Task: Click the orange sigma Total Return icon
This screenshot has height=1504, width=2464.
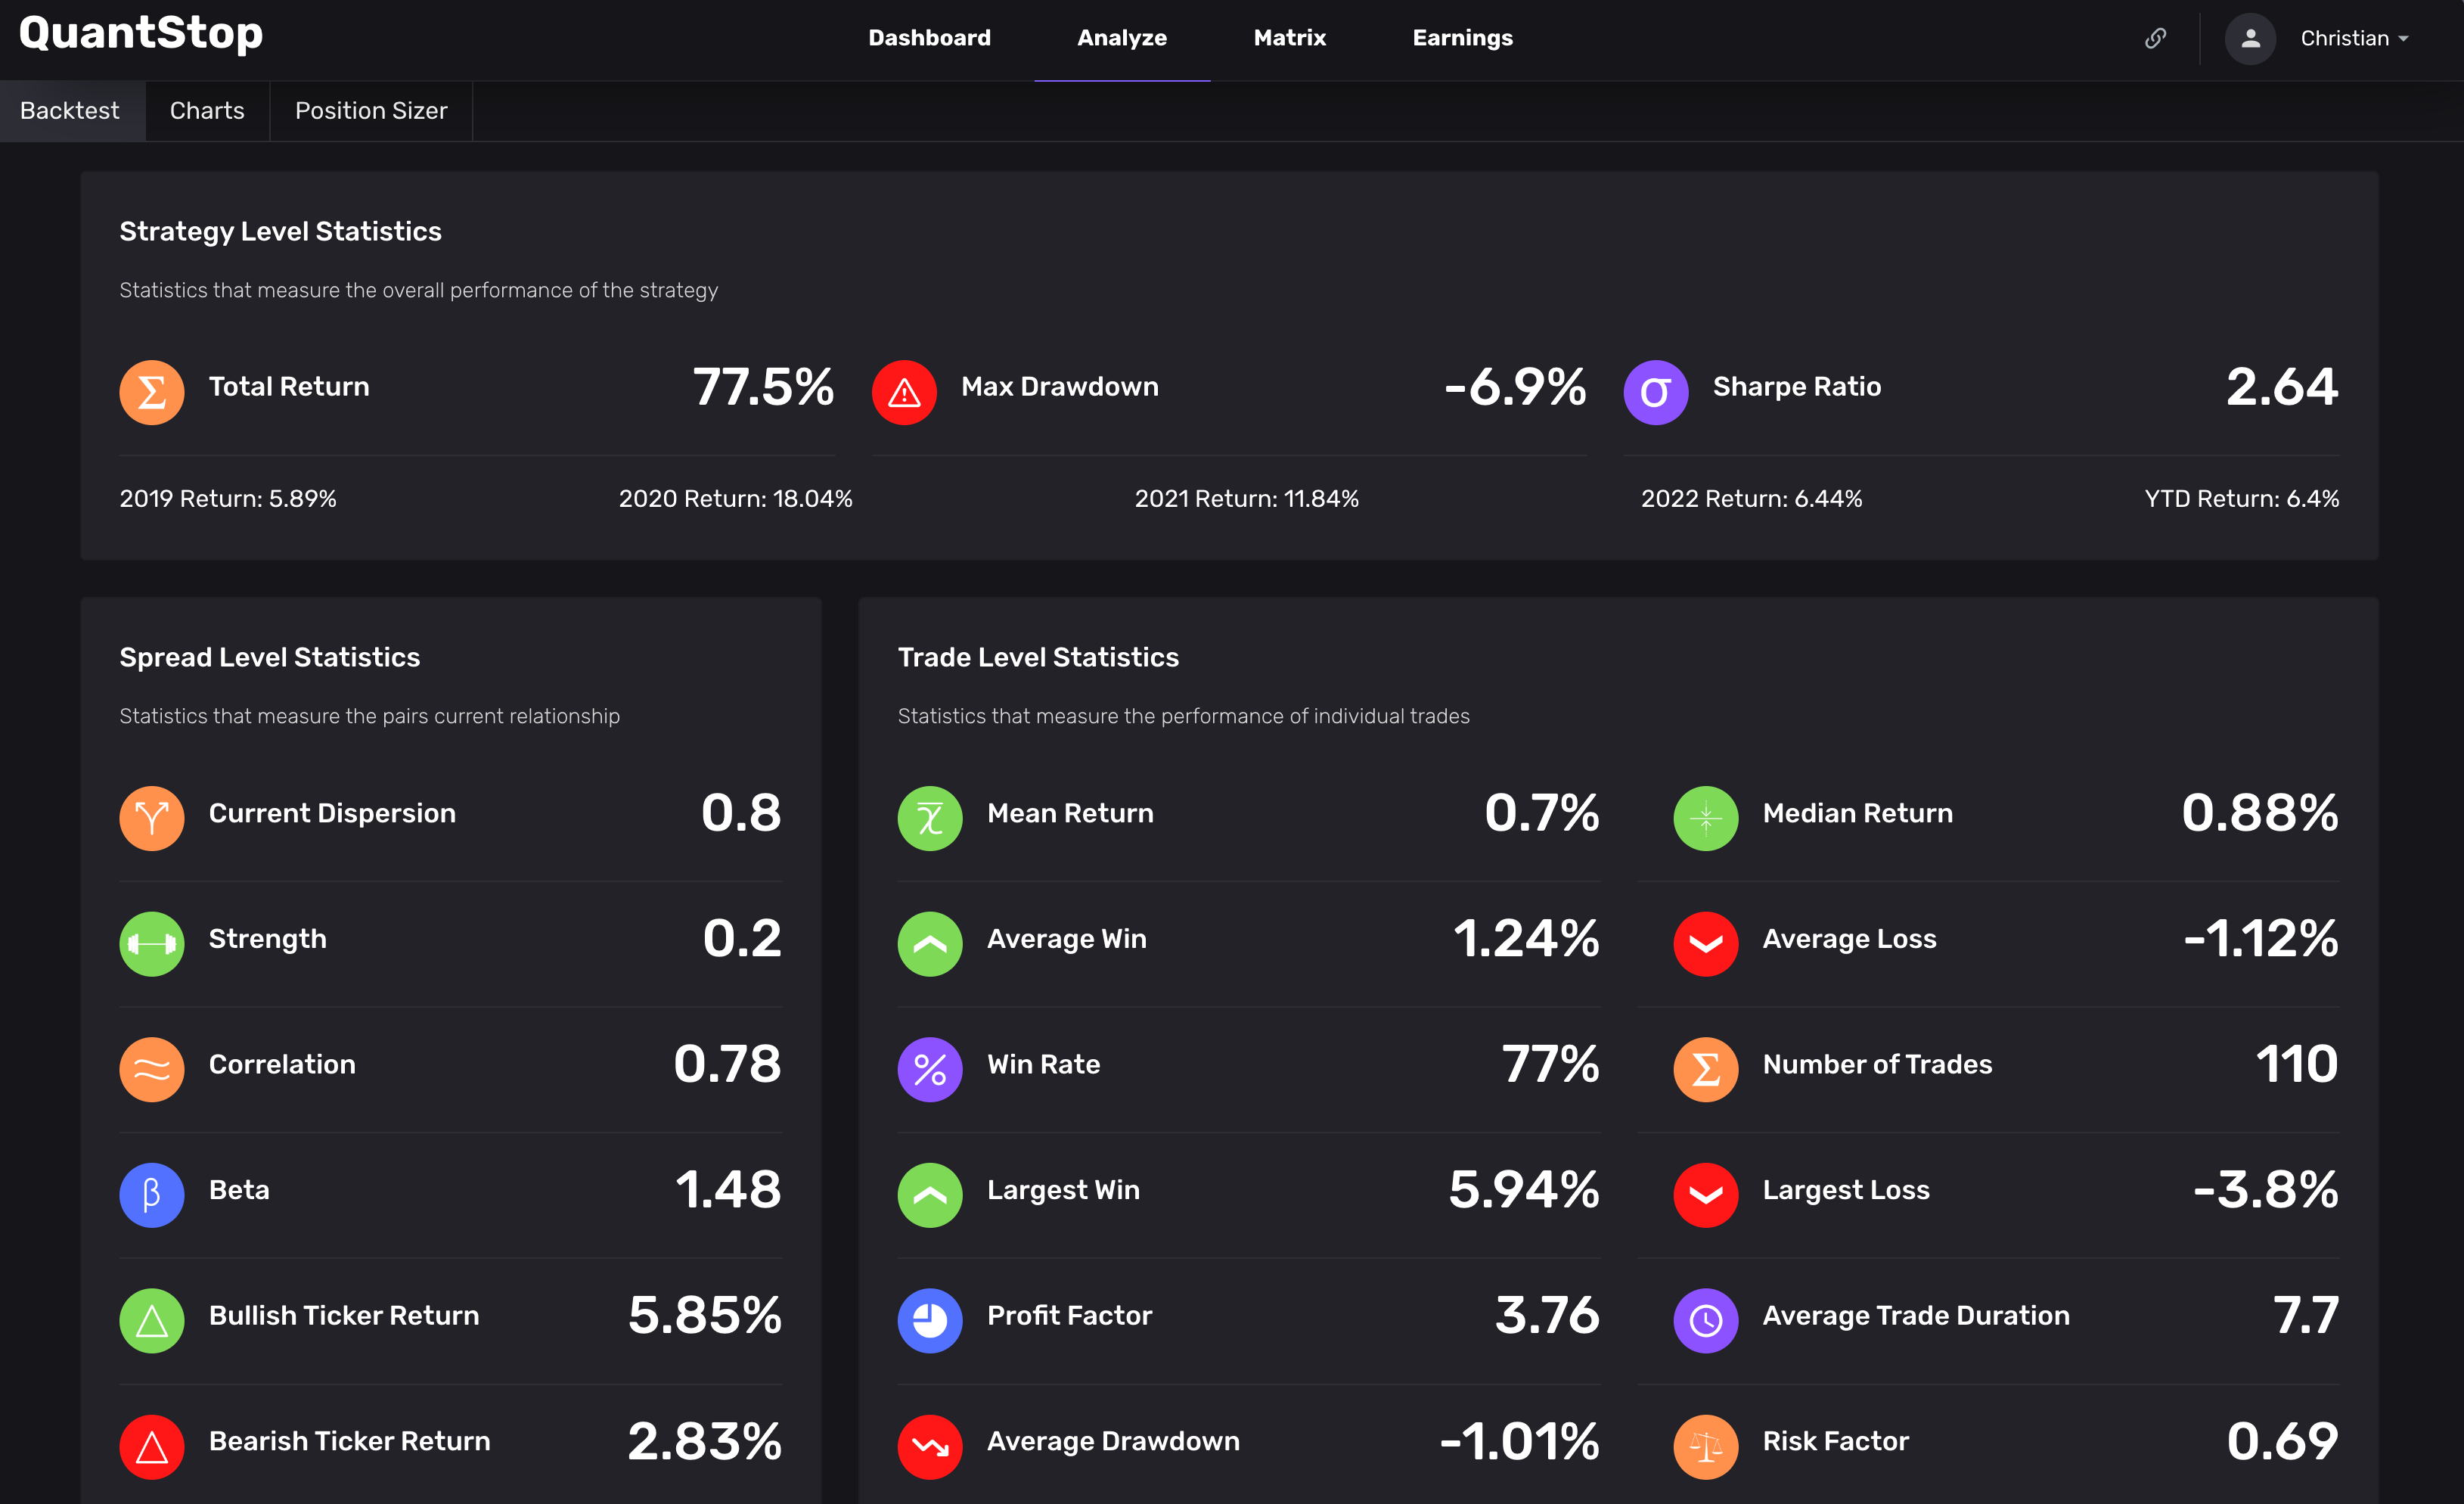Action: pyautogui.click(x=151, y=392)
